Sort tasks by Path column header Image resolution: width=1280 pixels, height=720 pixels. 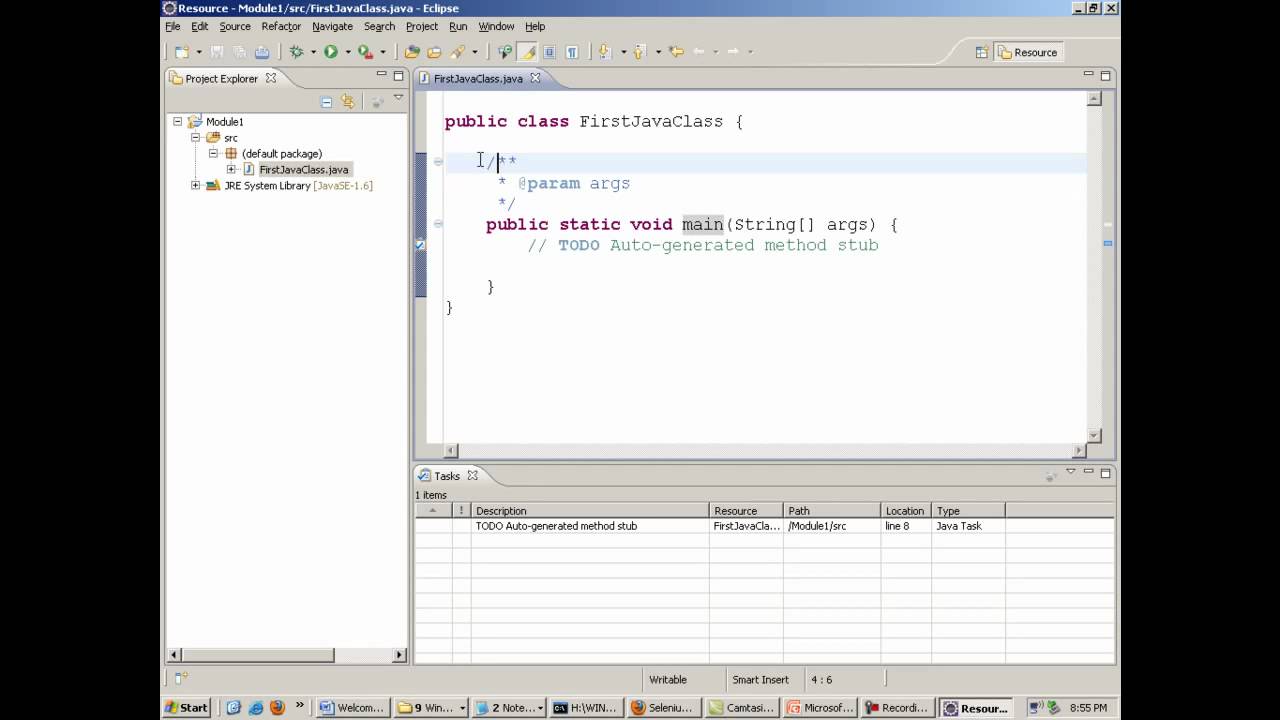tap(832, 511)
